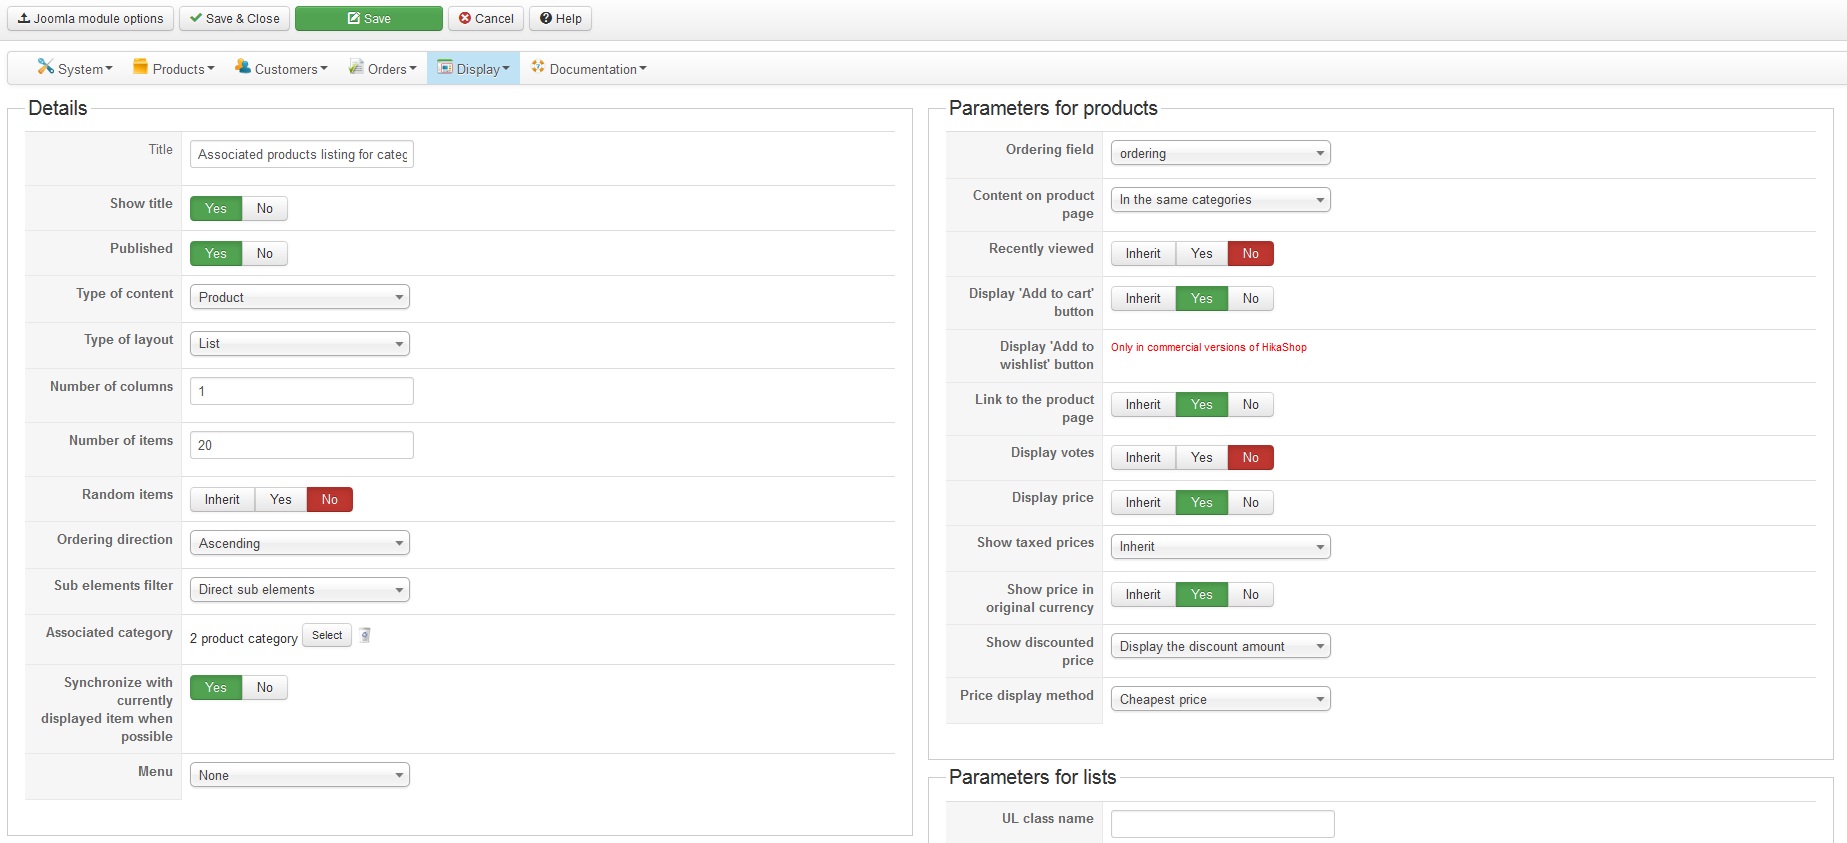The image size is (1847, 843).
Task: Open the Sub elements filter dropdown
Action: 300,589
